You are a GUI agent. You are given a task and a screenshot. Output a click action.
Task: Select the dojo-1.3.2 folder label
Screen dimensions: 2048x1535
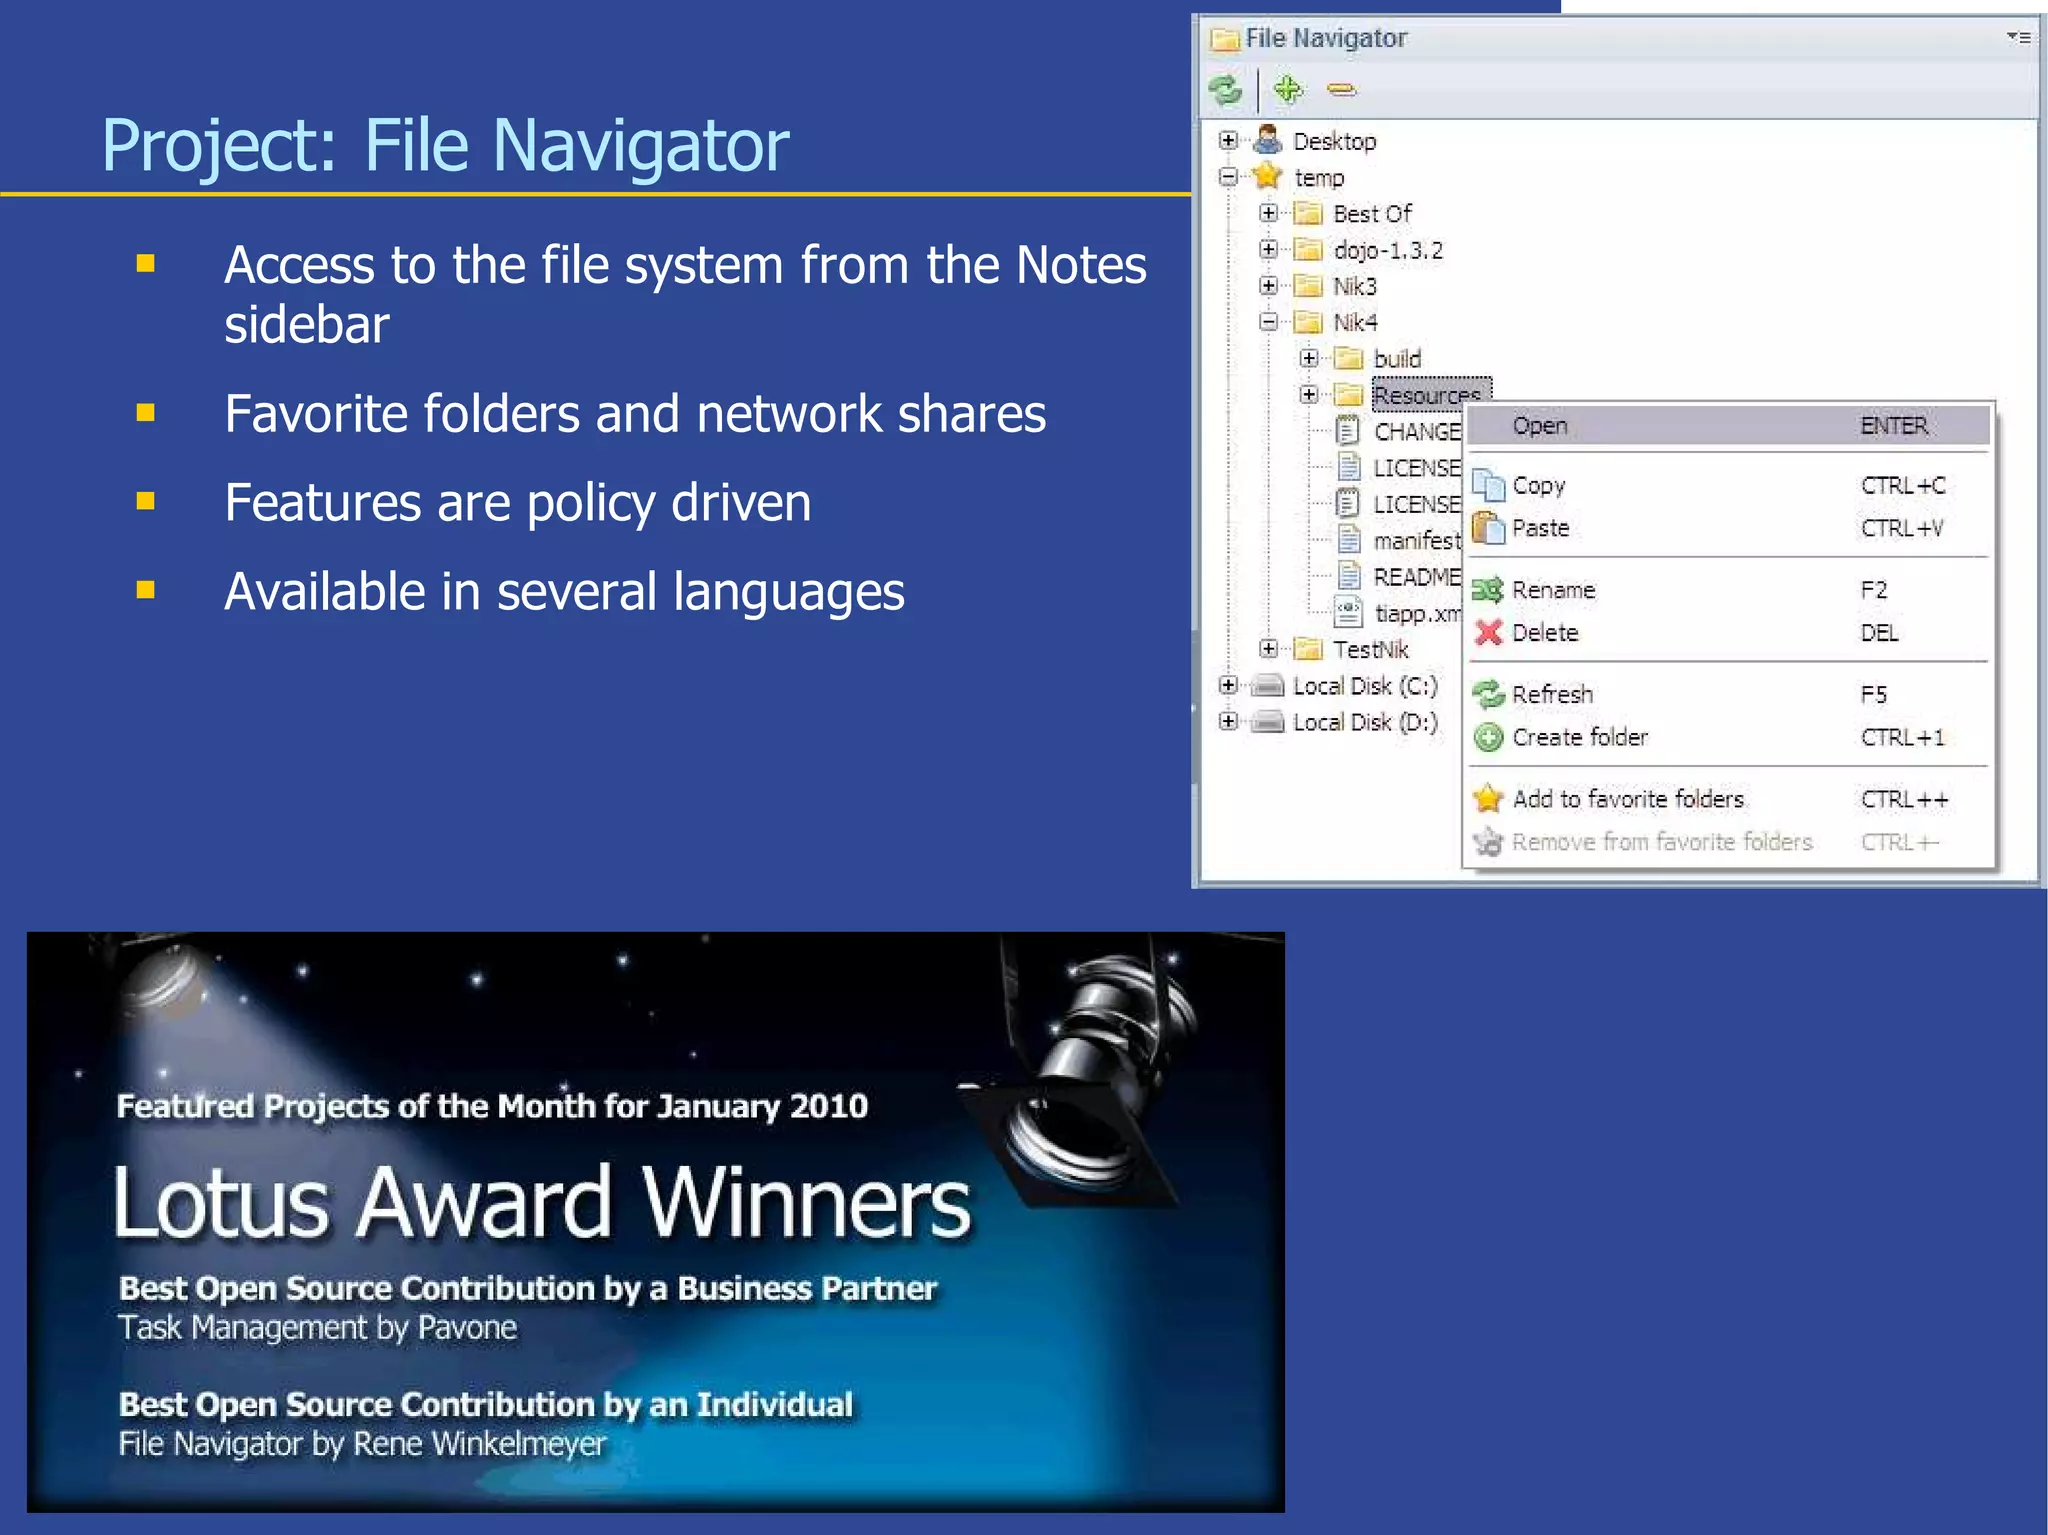[1388, 250]
